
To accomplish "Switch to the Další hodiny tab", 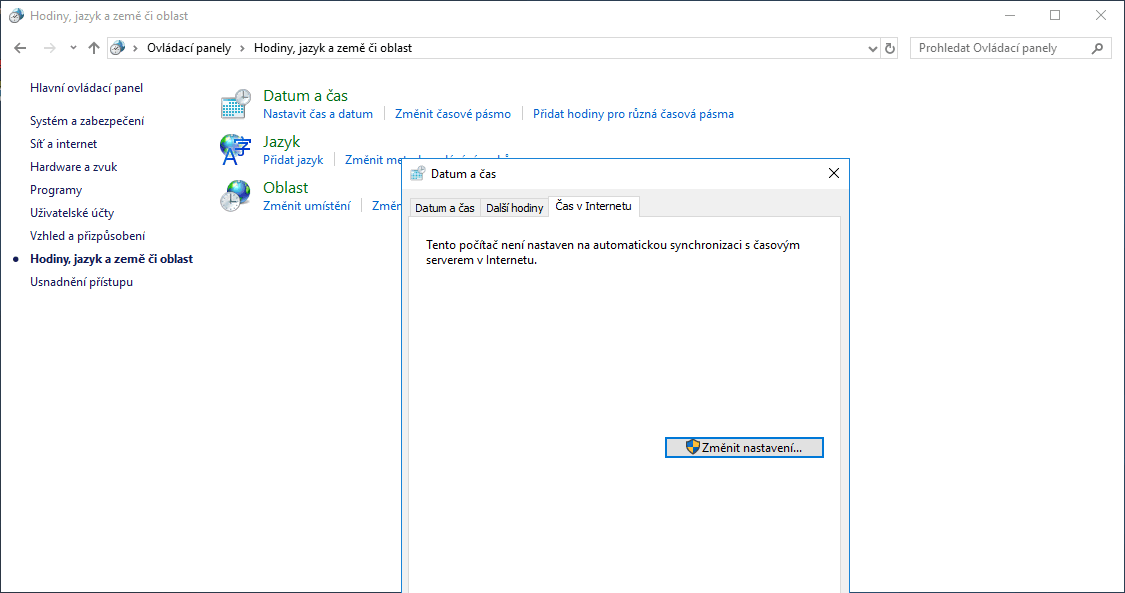I will [514, 208].
